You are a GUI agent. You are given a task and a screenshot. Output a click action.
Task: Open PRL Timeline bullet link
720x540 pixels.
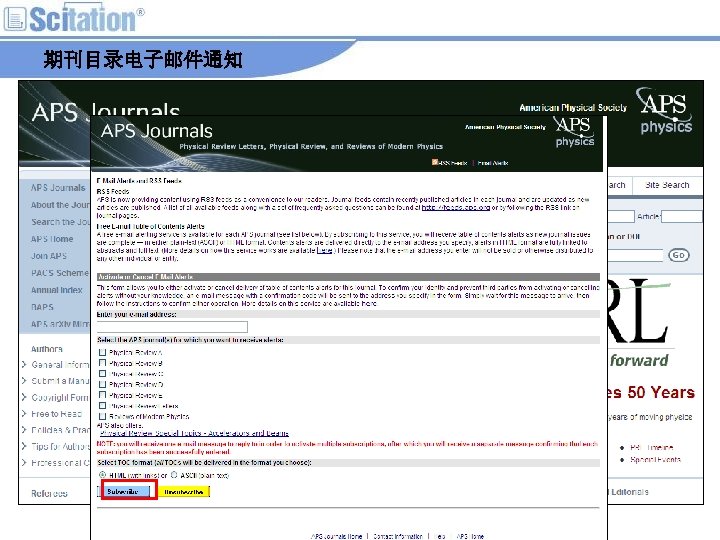click(x=651, y=447)
